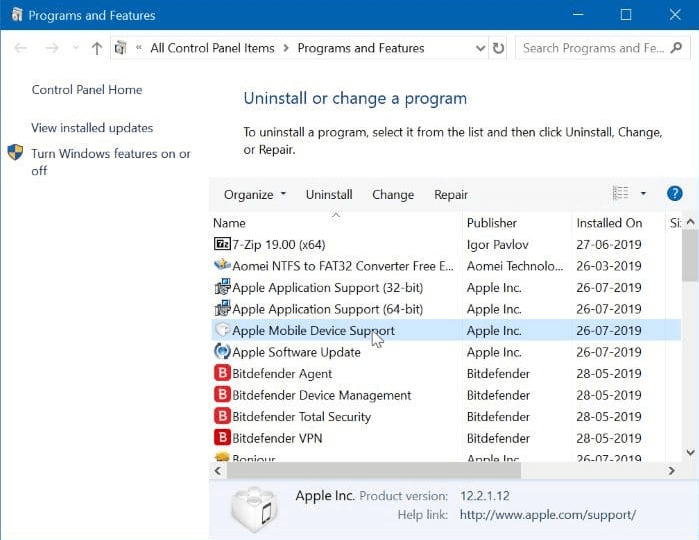Image resolution: width=699 pixels, height=540 pixels.
Task: Click the blue help question mark icon
Action: (x=674, y=194)
